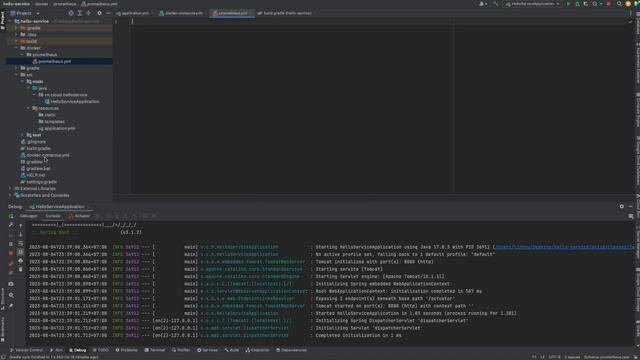The height and width of the screenshot is (360, 640).
Task: Collapse the prometheus folder in project tree
Action: point(22,55)
